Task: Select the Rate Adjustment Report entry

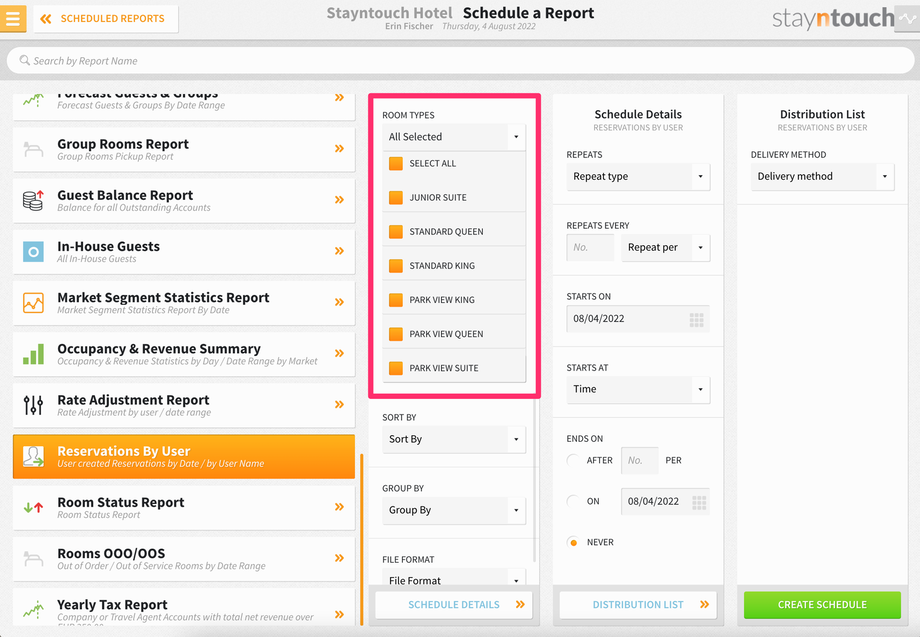Action: click(x=184, y=405)
